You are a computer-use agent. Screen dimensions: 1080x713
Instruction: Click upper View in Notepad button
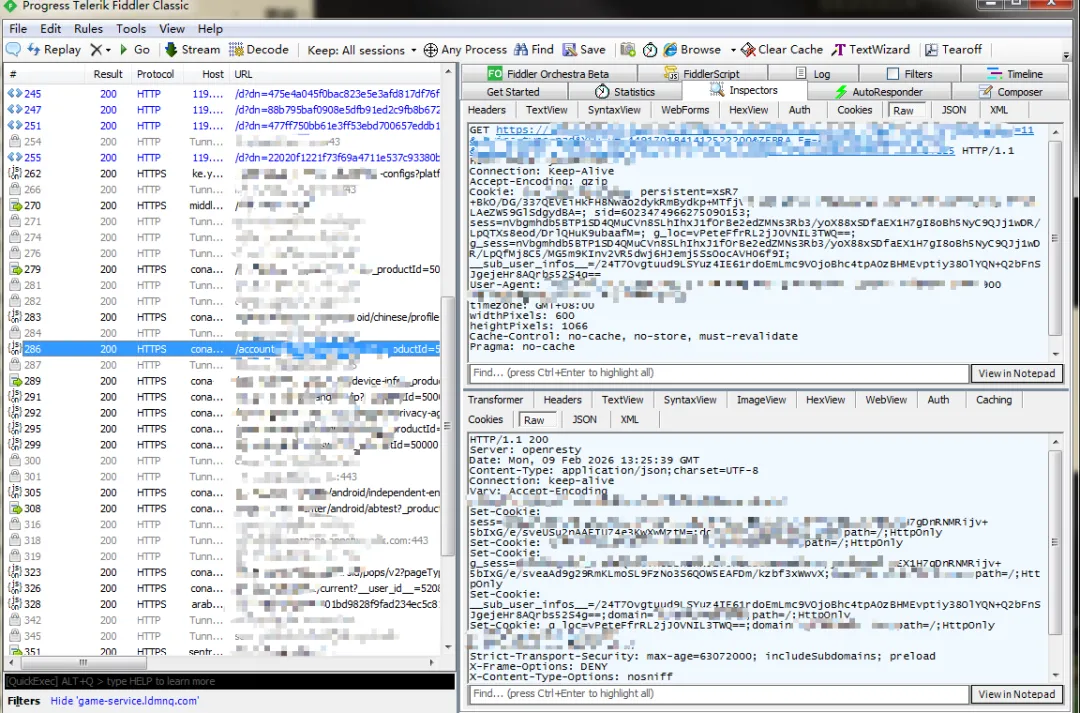(x=1017, y=373)
